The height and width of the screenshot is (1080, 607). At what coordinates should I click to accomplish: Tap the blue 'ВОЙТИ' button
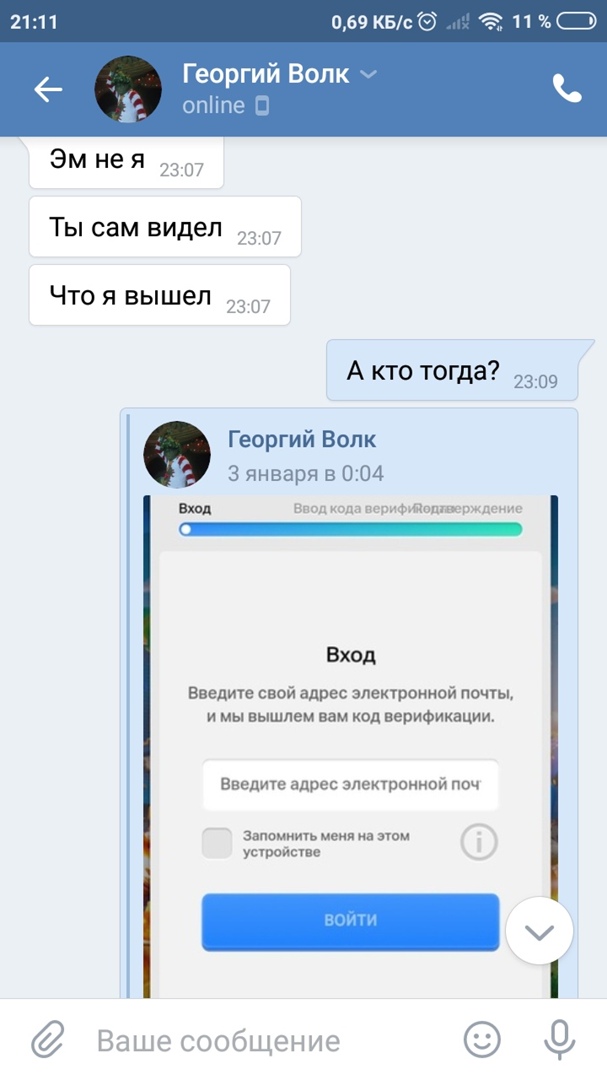350,922
